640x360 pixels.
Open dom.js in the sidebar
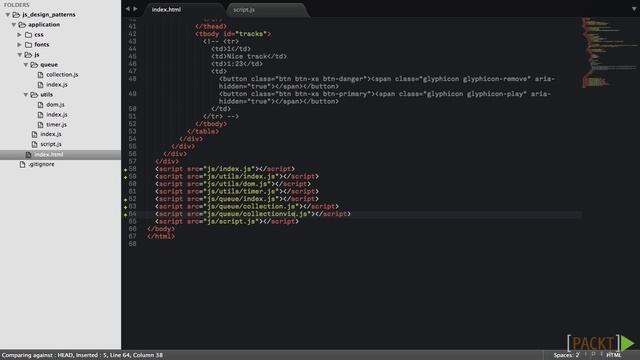pos(56,105)
